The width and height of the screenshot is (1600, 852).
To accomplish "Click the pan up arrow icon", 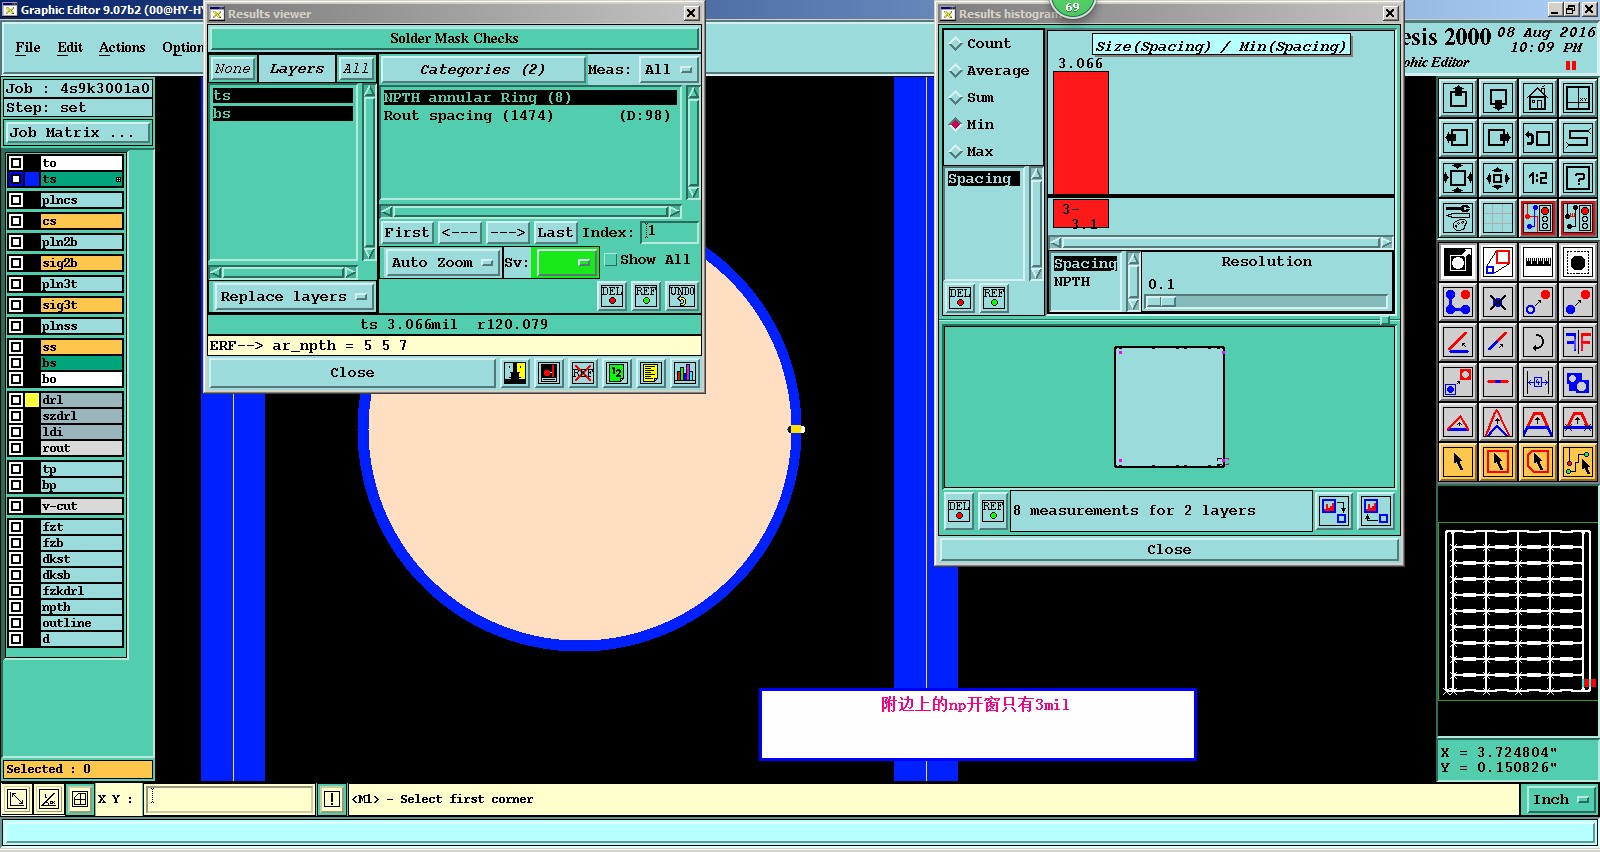I will [x=1458, y=98].
